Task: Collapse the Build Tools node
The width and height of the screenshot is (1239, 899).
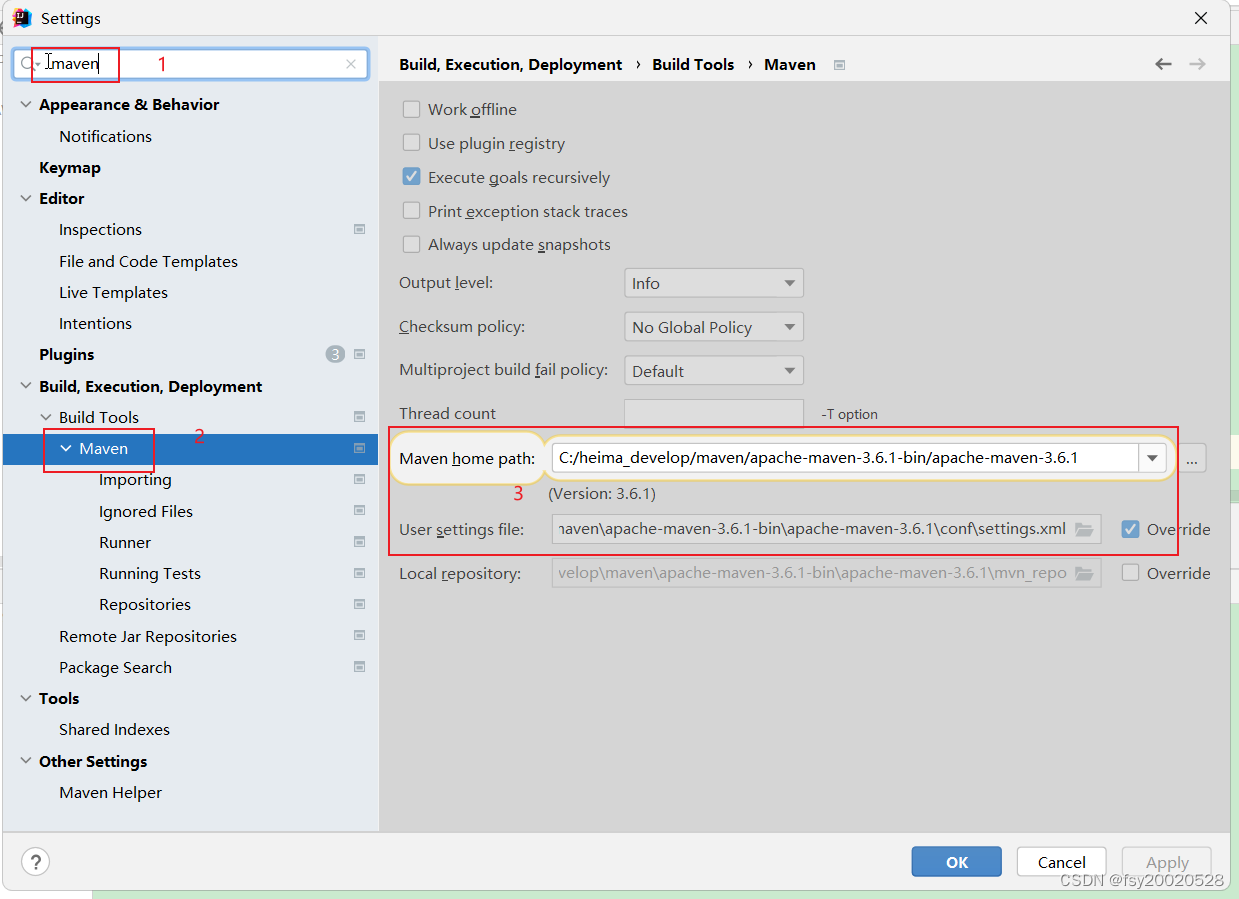Action: (46, 417)
